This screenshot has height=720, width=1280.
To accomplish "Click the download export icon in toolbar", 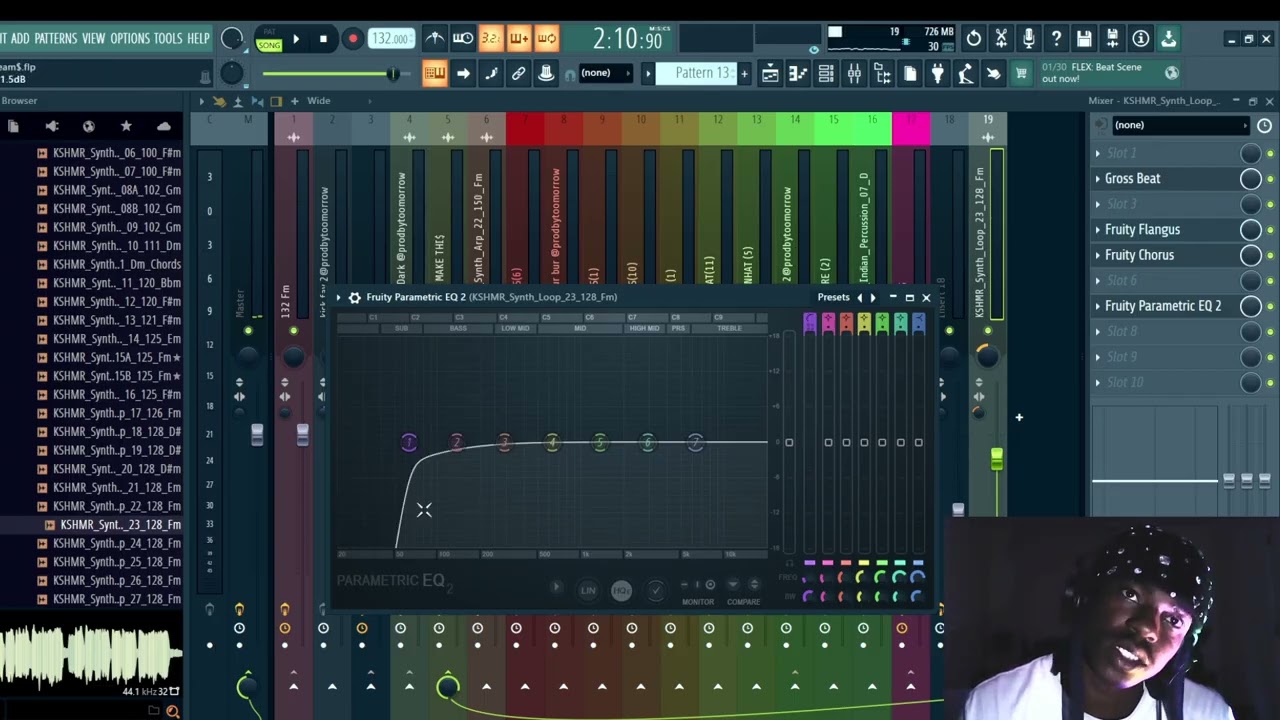I will (1169, 39).
